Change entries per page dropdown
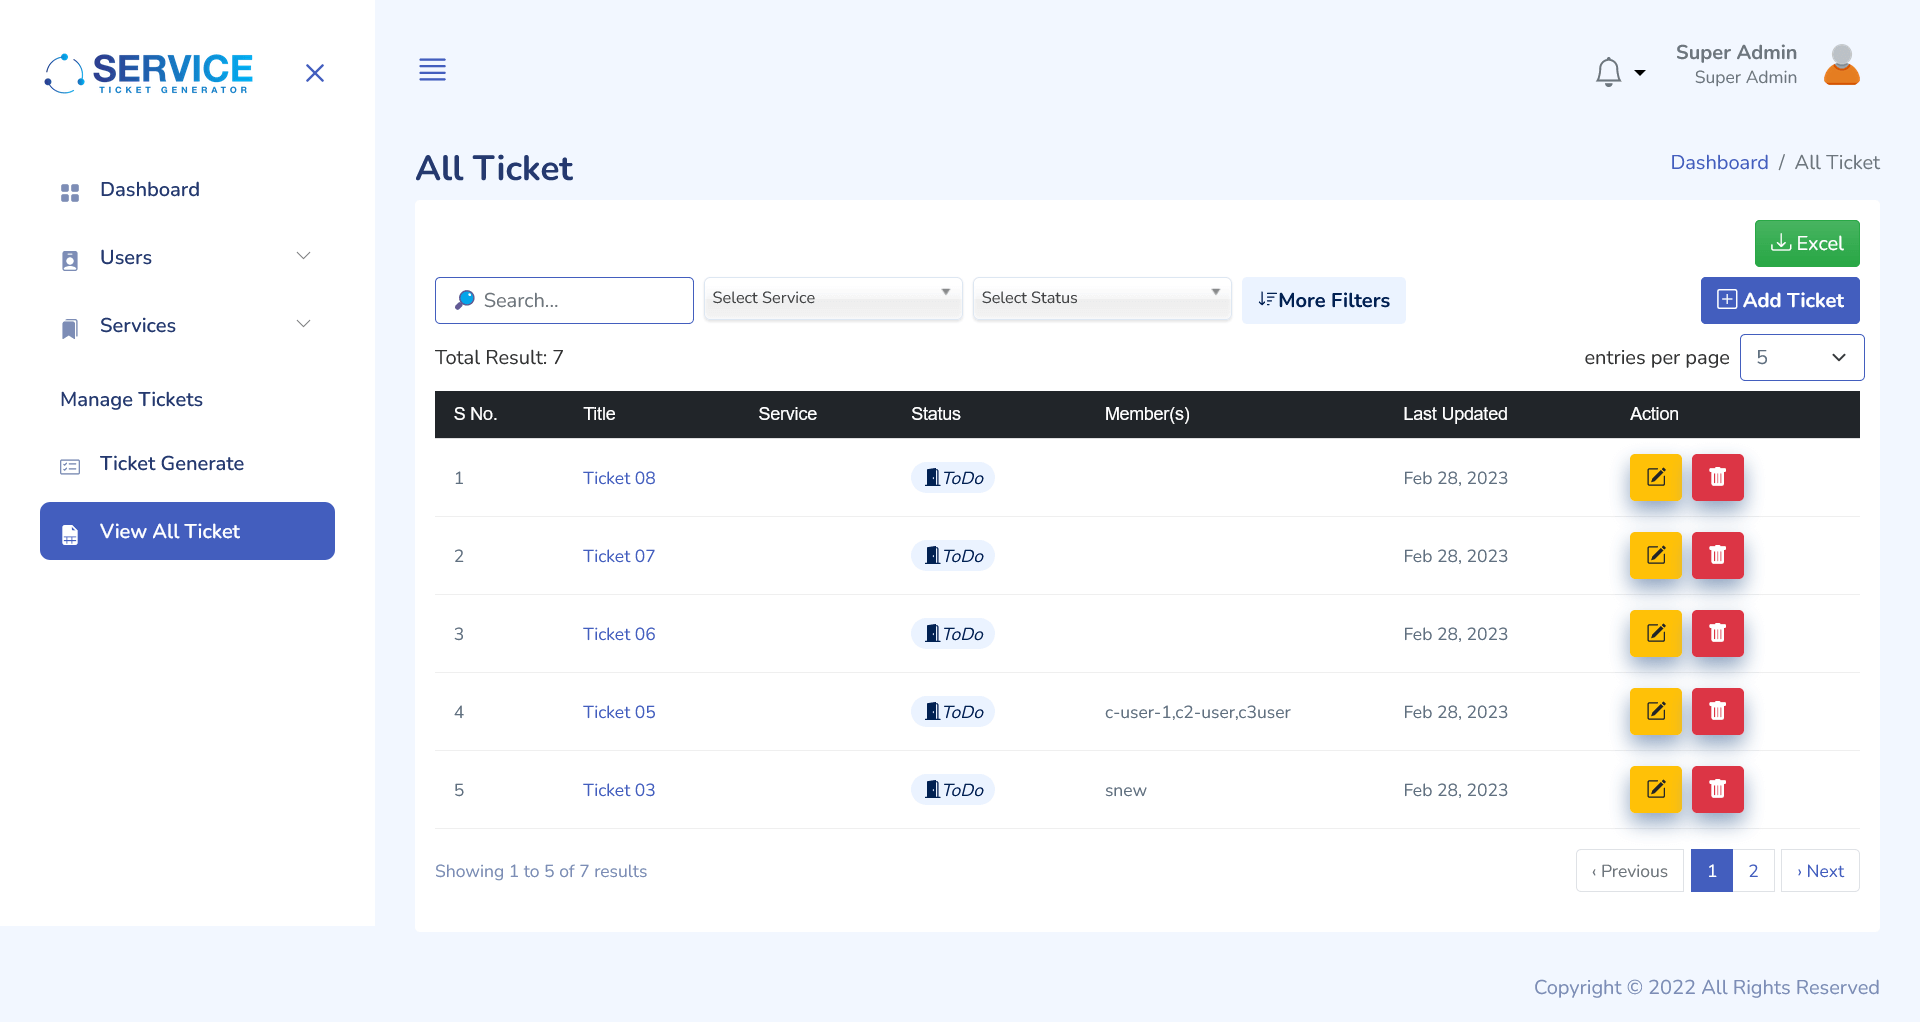The width and height of the screenshot is (1920, 1022). pyautogui.click(x=1802, y=357)
